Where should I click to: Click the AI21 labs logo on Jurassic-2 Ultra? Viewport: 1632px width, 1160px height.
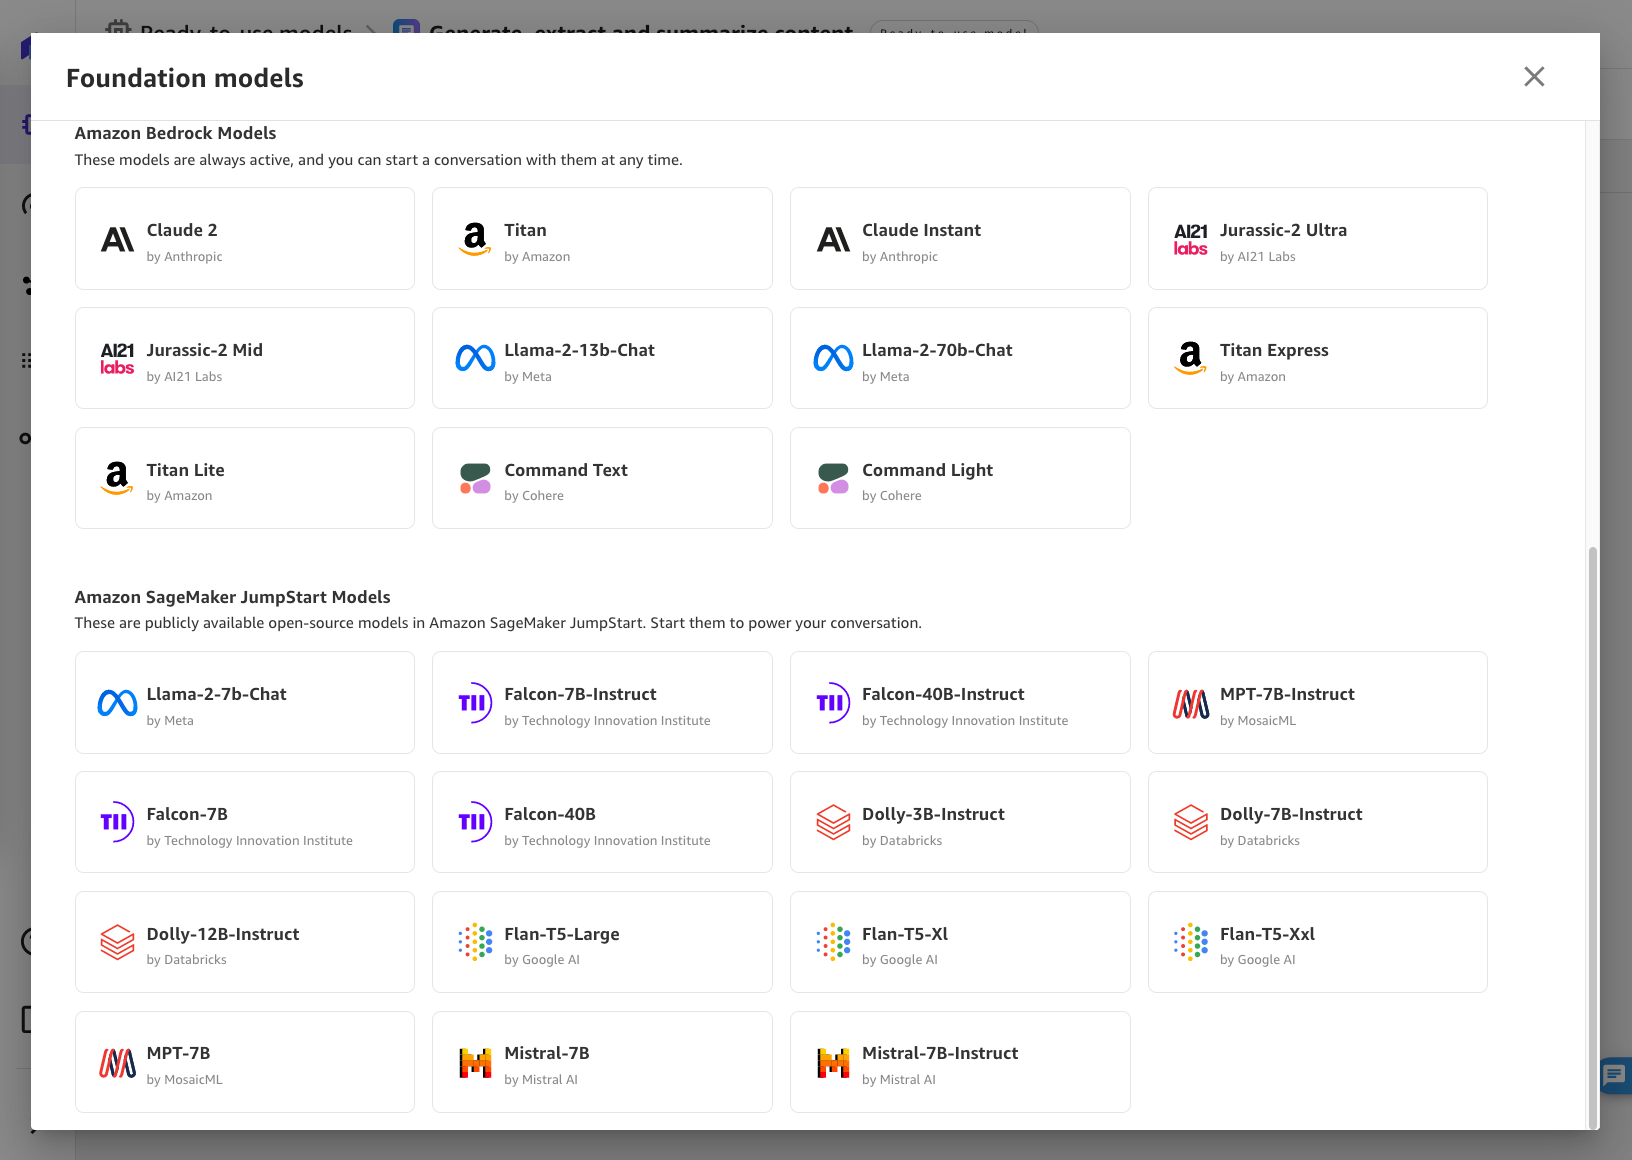(1191, 239)
